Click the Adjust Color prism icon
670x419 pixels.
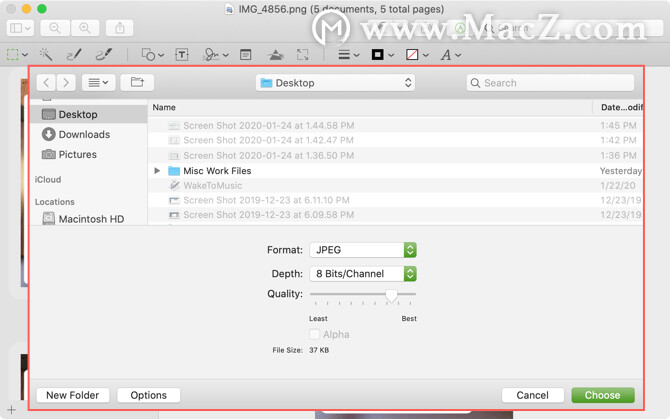click(x=276, y=55)
